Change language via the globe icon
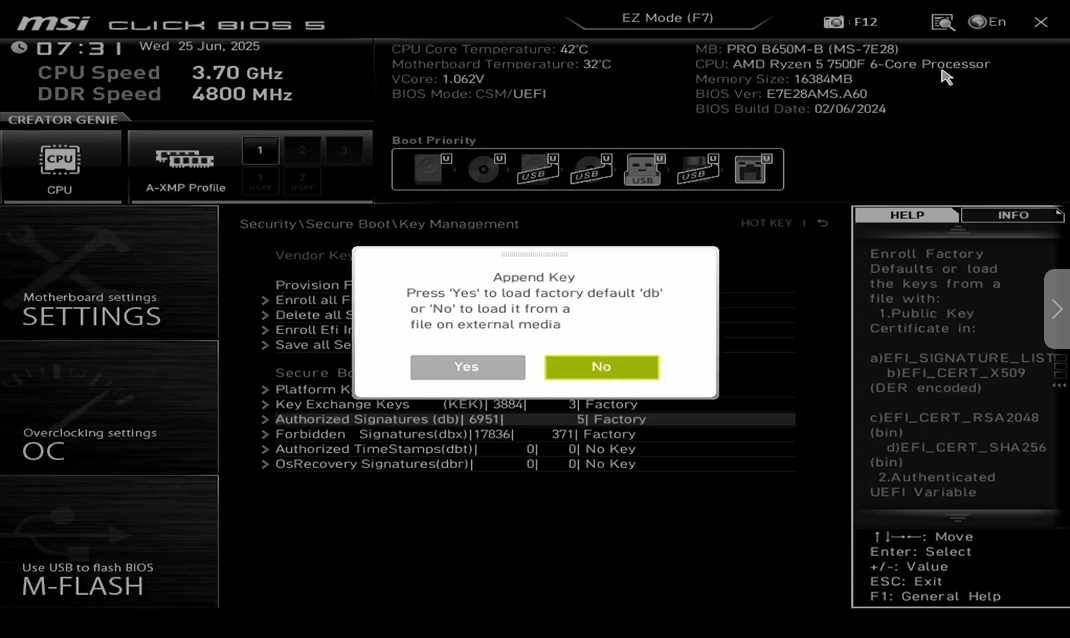1070x638 pixels. point(977,22)
